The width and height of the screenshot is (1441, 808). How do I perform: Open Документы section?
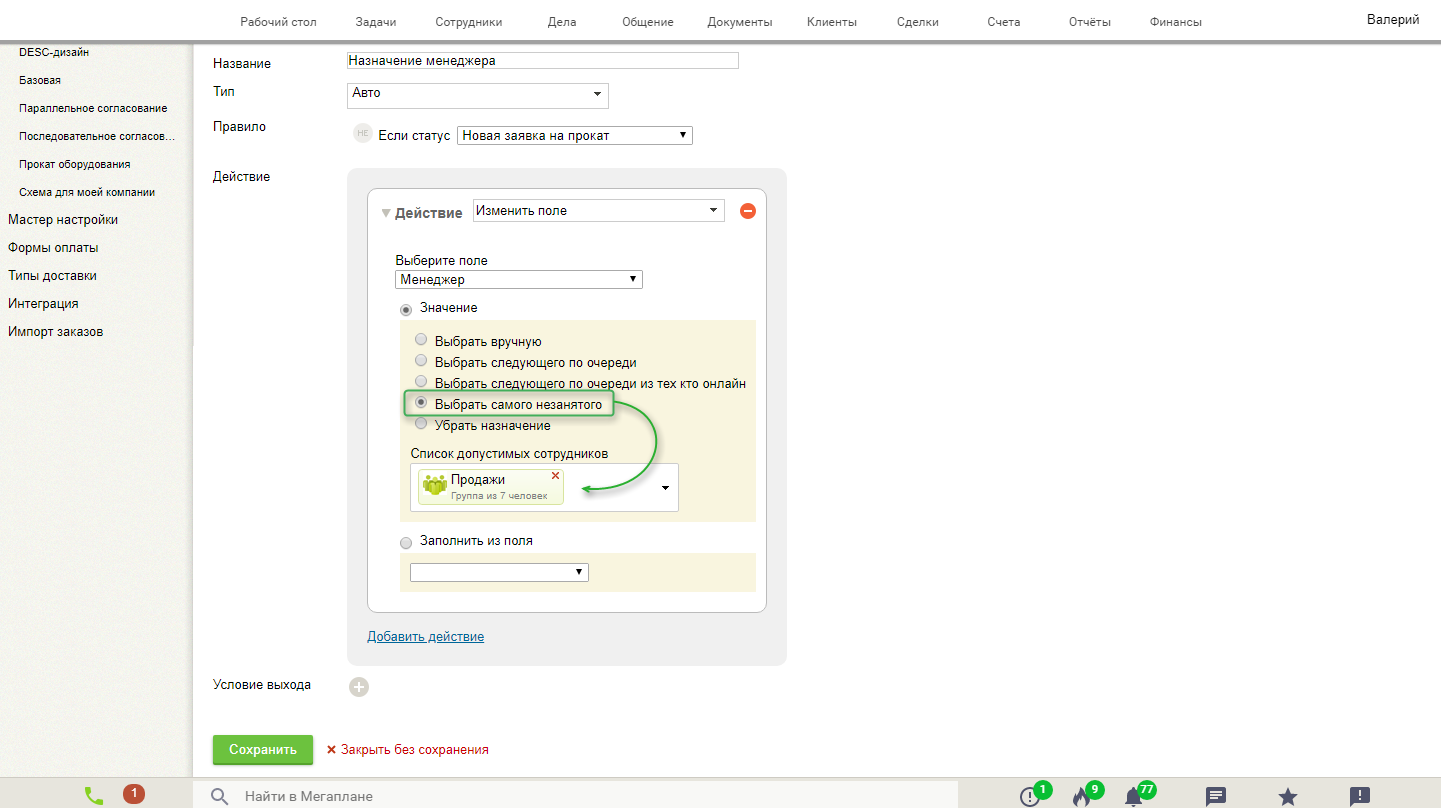740,22
